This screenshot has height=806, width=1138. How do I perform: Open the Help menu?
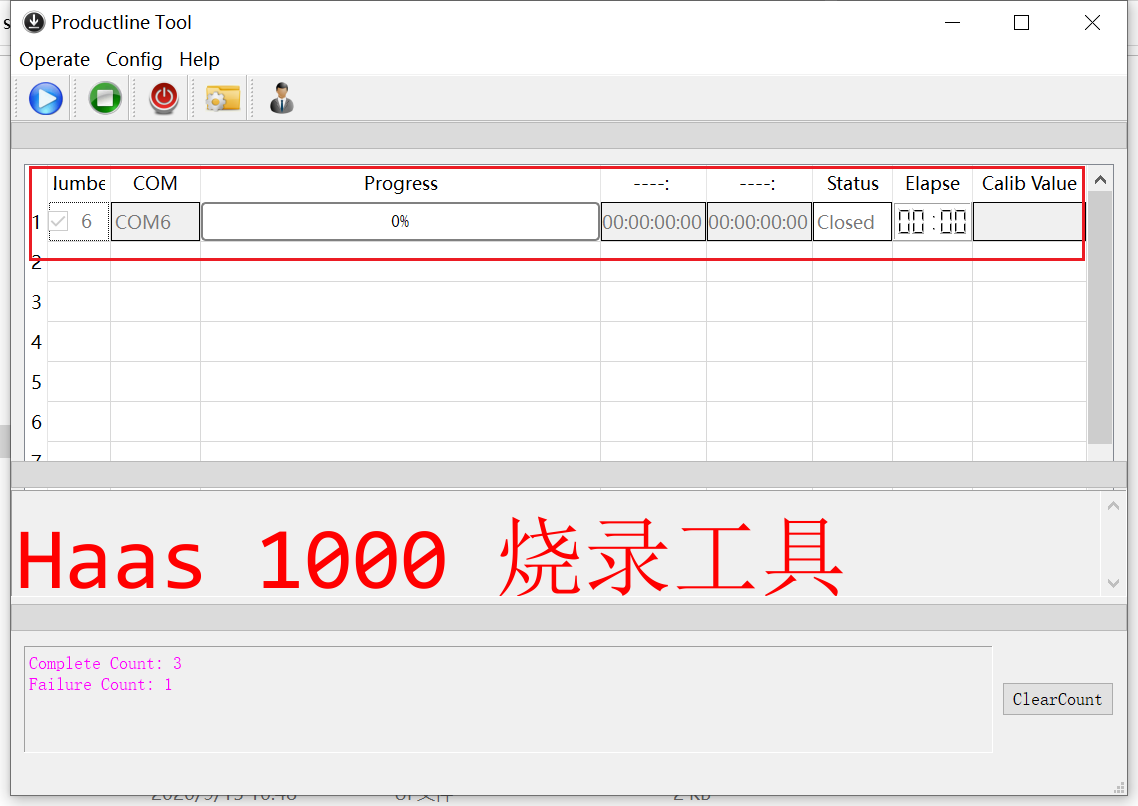click(200, 59)
